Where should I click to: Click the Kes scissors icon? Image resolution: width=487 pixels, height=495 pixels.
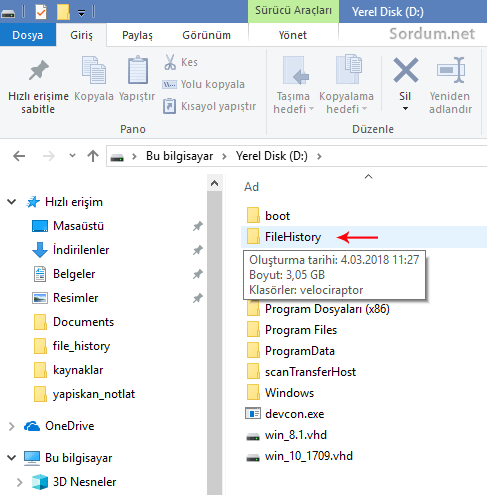[x=170, y=62]
